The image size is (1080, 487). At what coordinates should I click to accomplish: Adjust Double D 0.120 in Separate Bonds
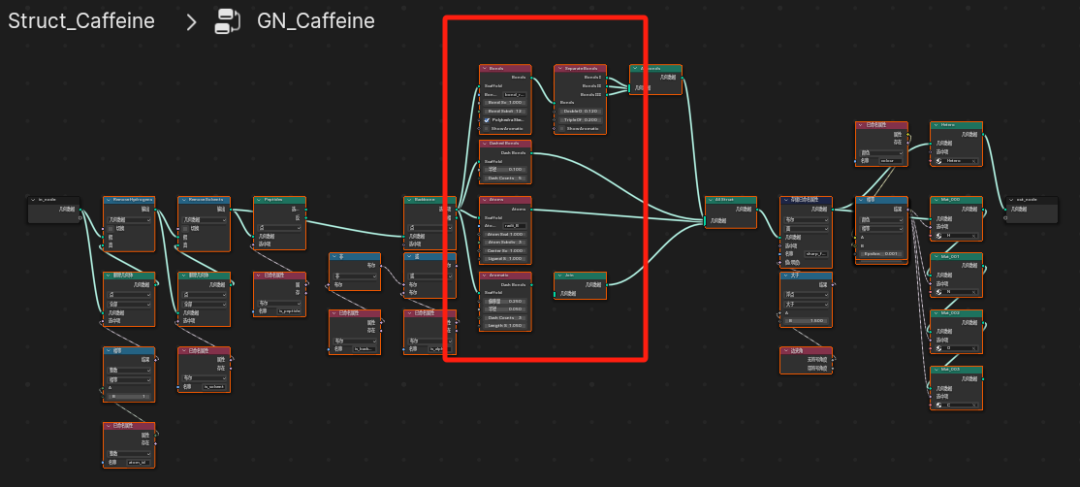581,111
